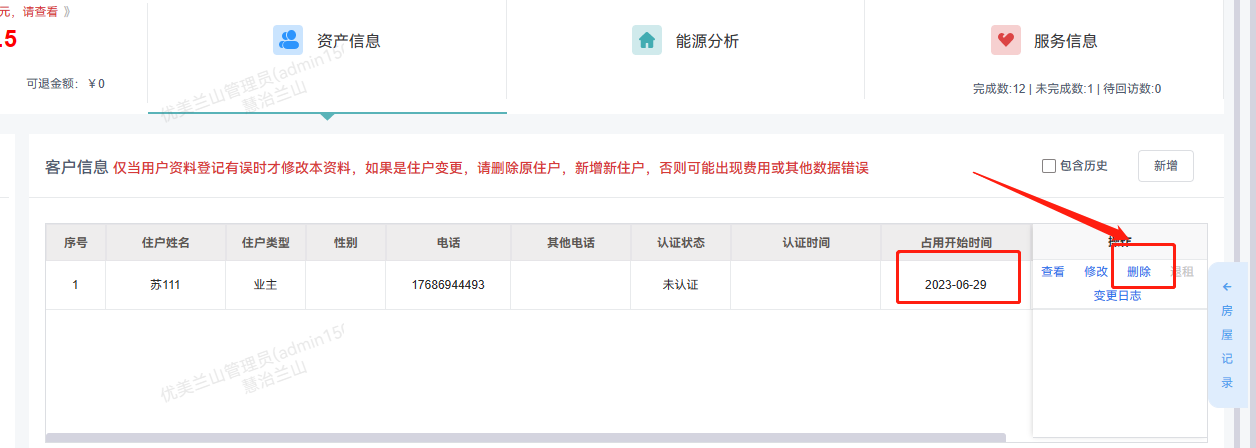Viewport: 1256px width, 448px height.
Task: Click the 占用开始时间 column header
Action: (956, 243)
